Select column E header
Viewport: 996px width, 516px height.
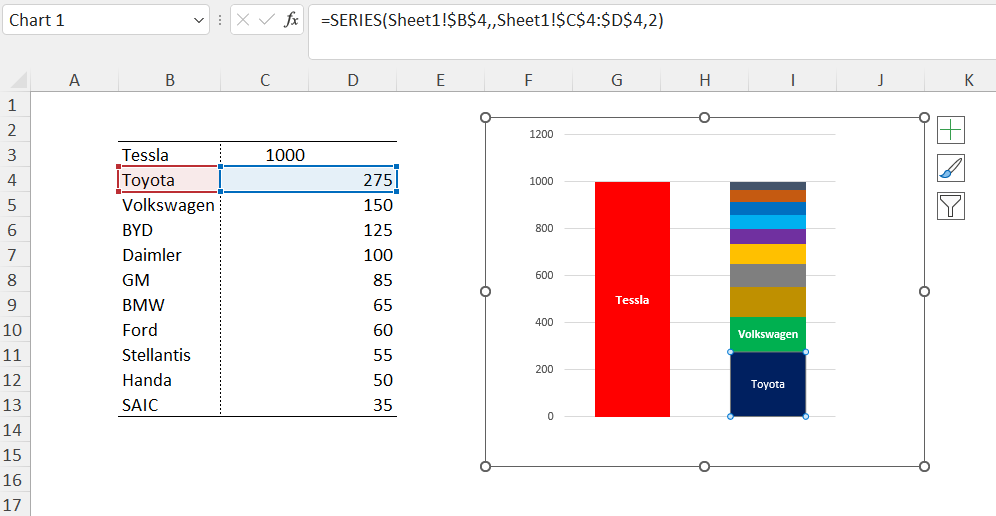[x=440, y=80]
